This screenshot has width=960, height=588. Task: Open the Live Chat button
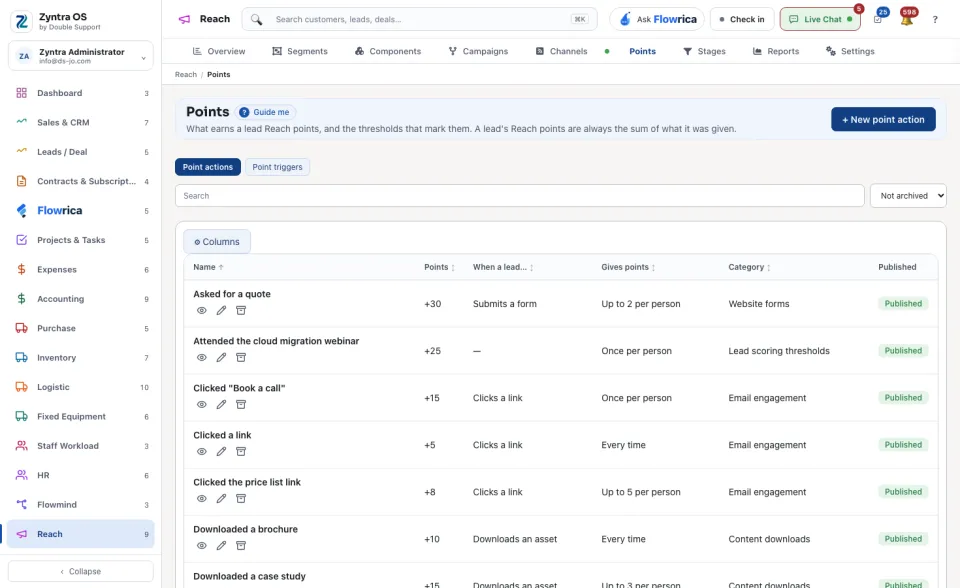820,20
